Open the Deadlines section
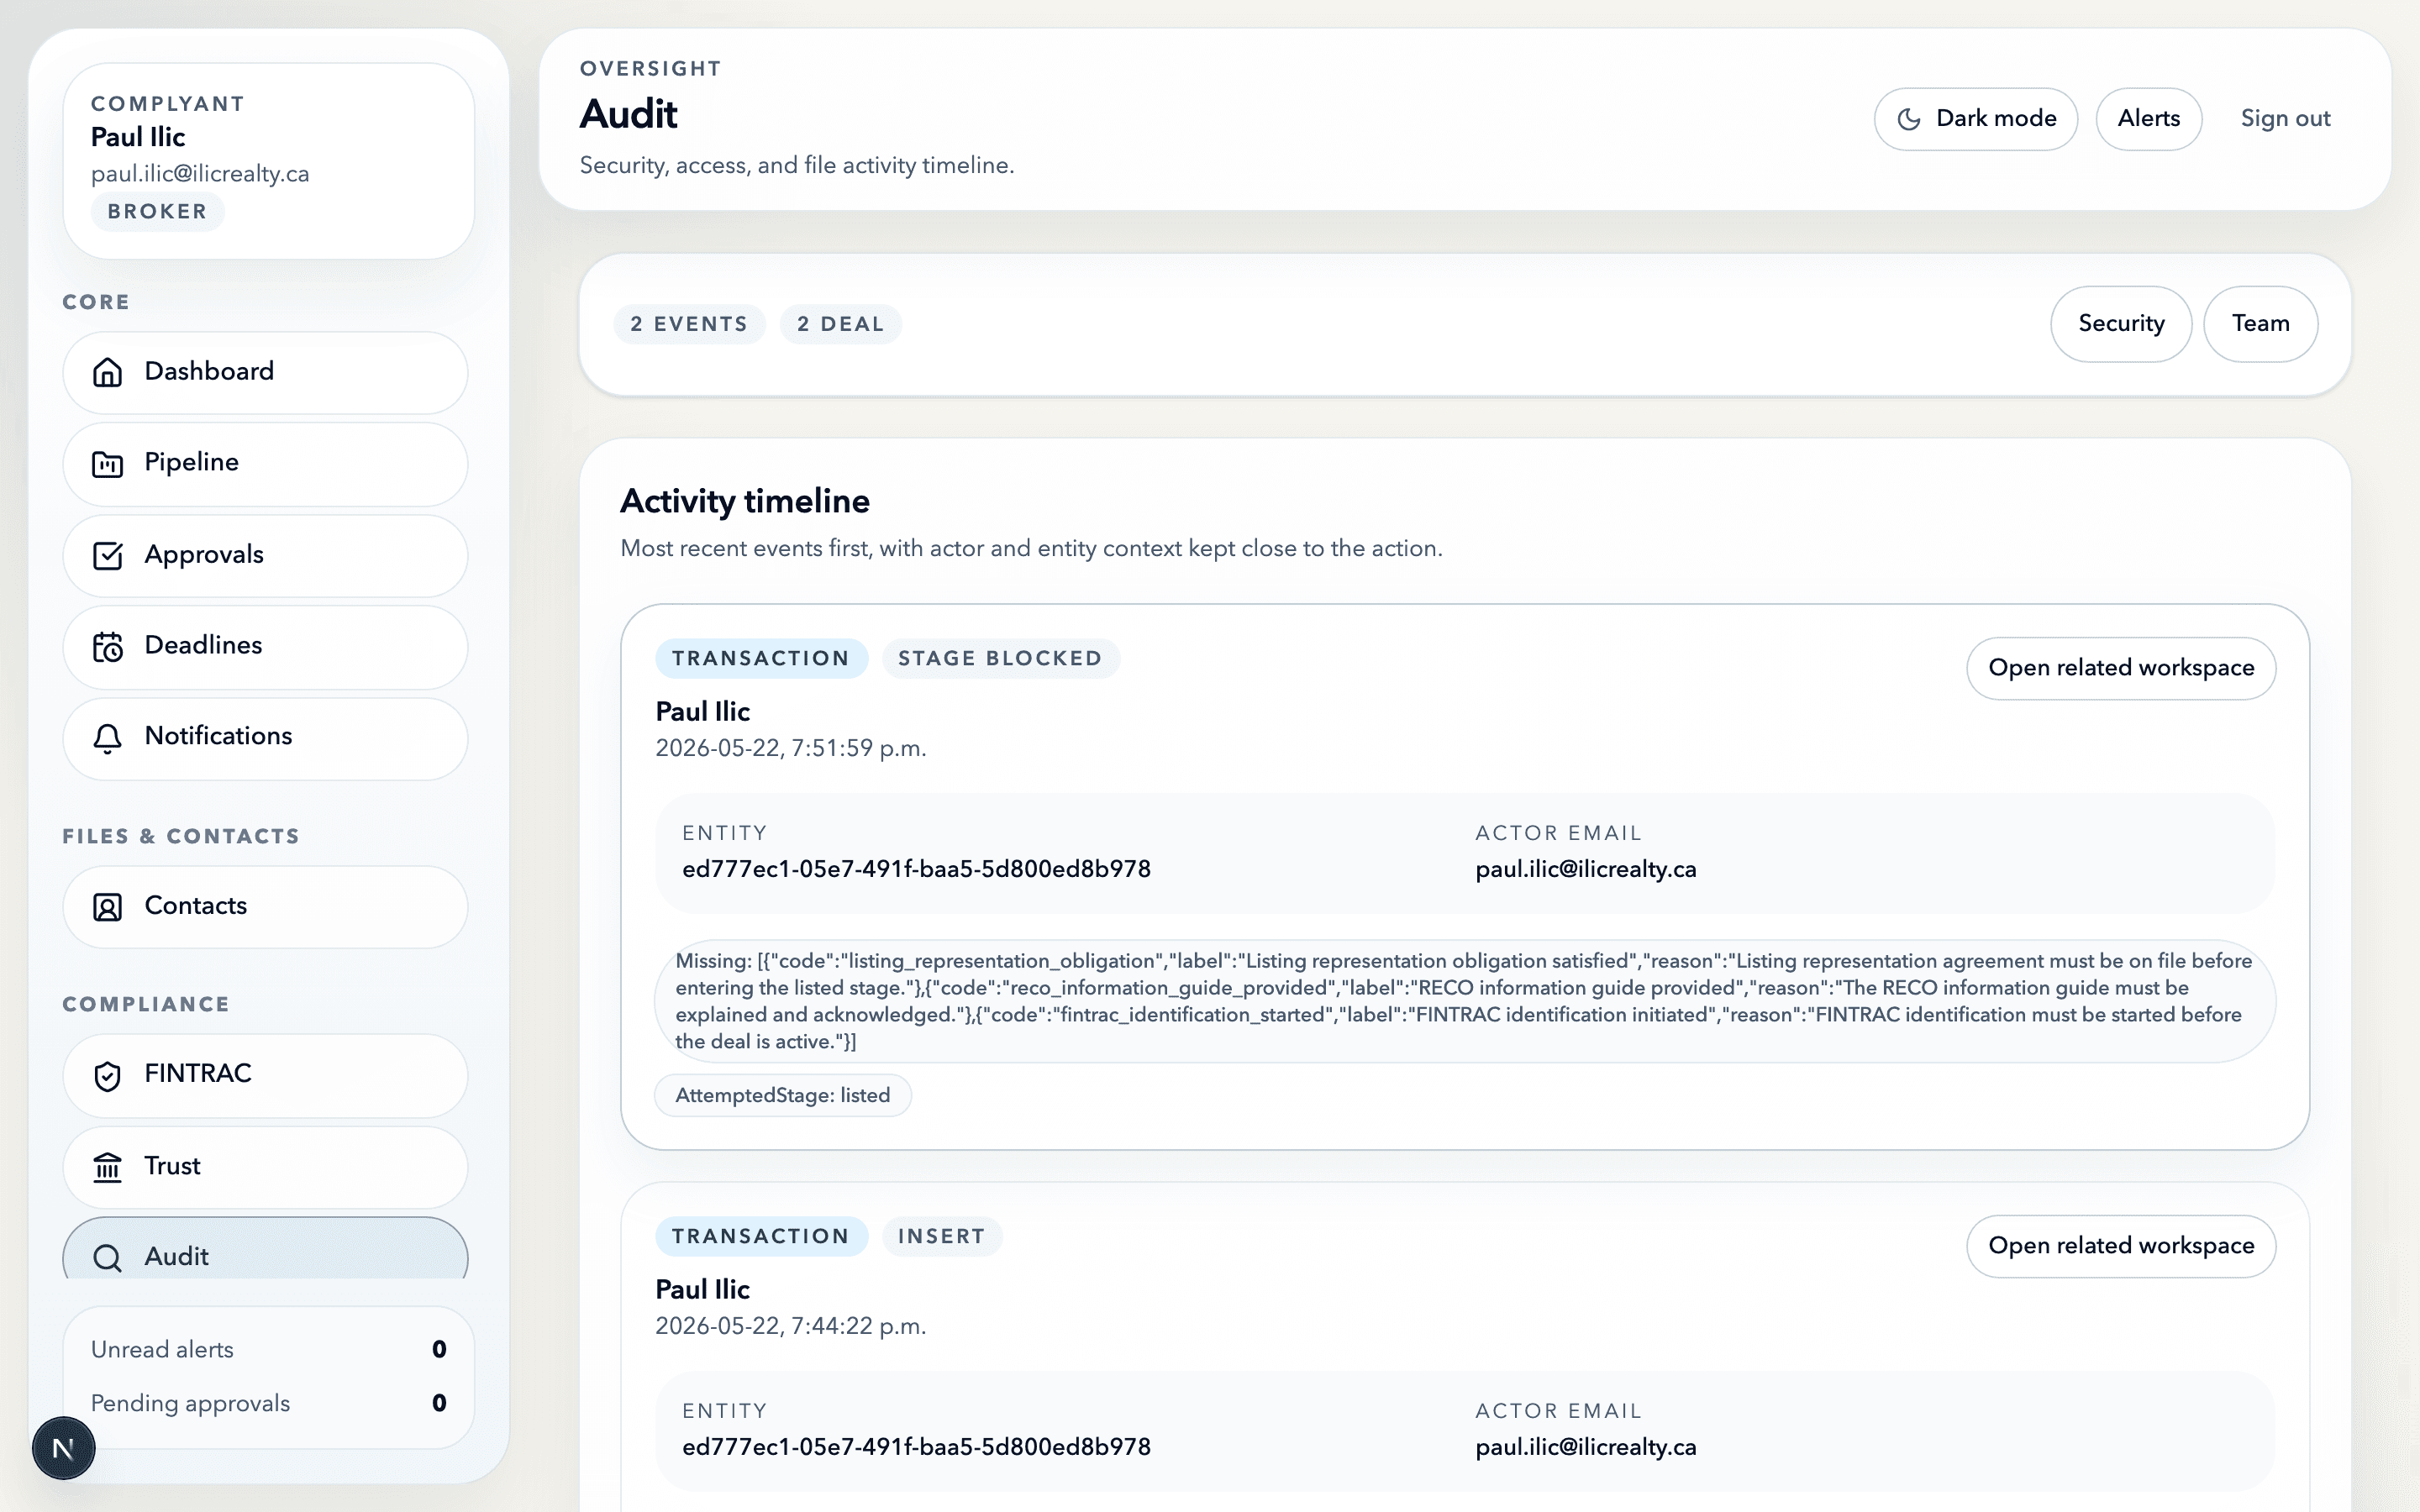The width and height of the screenshot is (2420, 1512). click(x=265, y=647)
